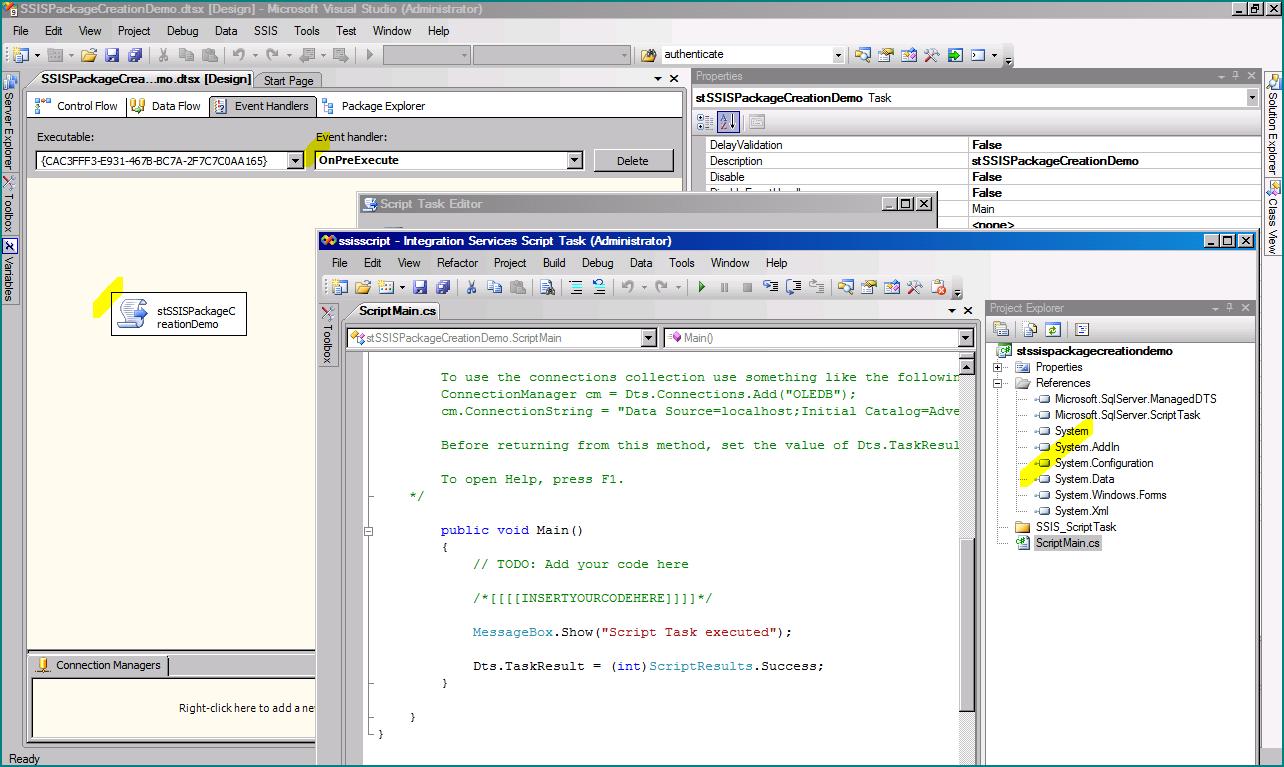Click Description property value stSSISPackageCreationDemo
Viewport: 1284px width, 767px height.
coord(1055,161)
